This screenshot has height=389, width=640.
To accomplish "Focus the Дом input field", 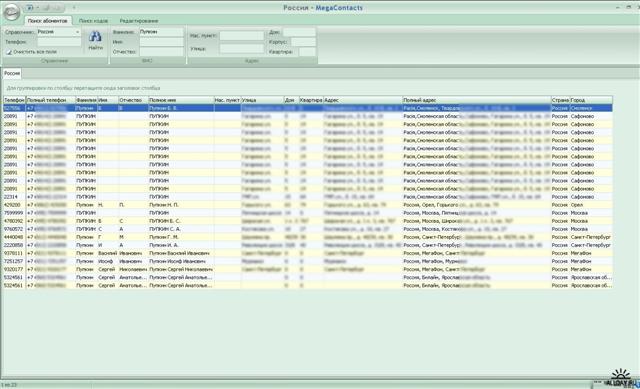I will tap(299, 32).
